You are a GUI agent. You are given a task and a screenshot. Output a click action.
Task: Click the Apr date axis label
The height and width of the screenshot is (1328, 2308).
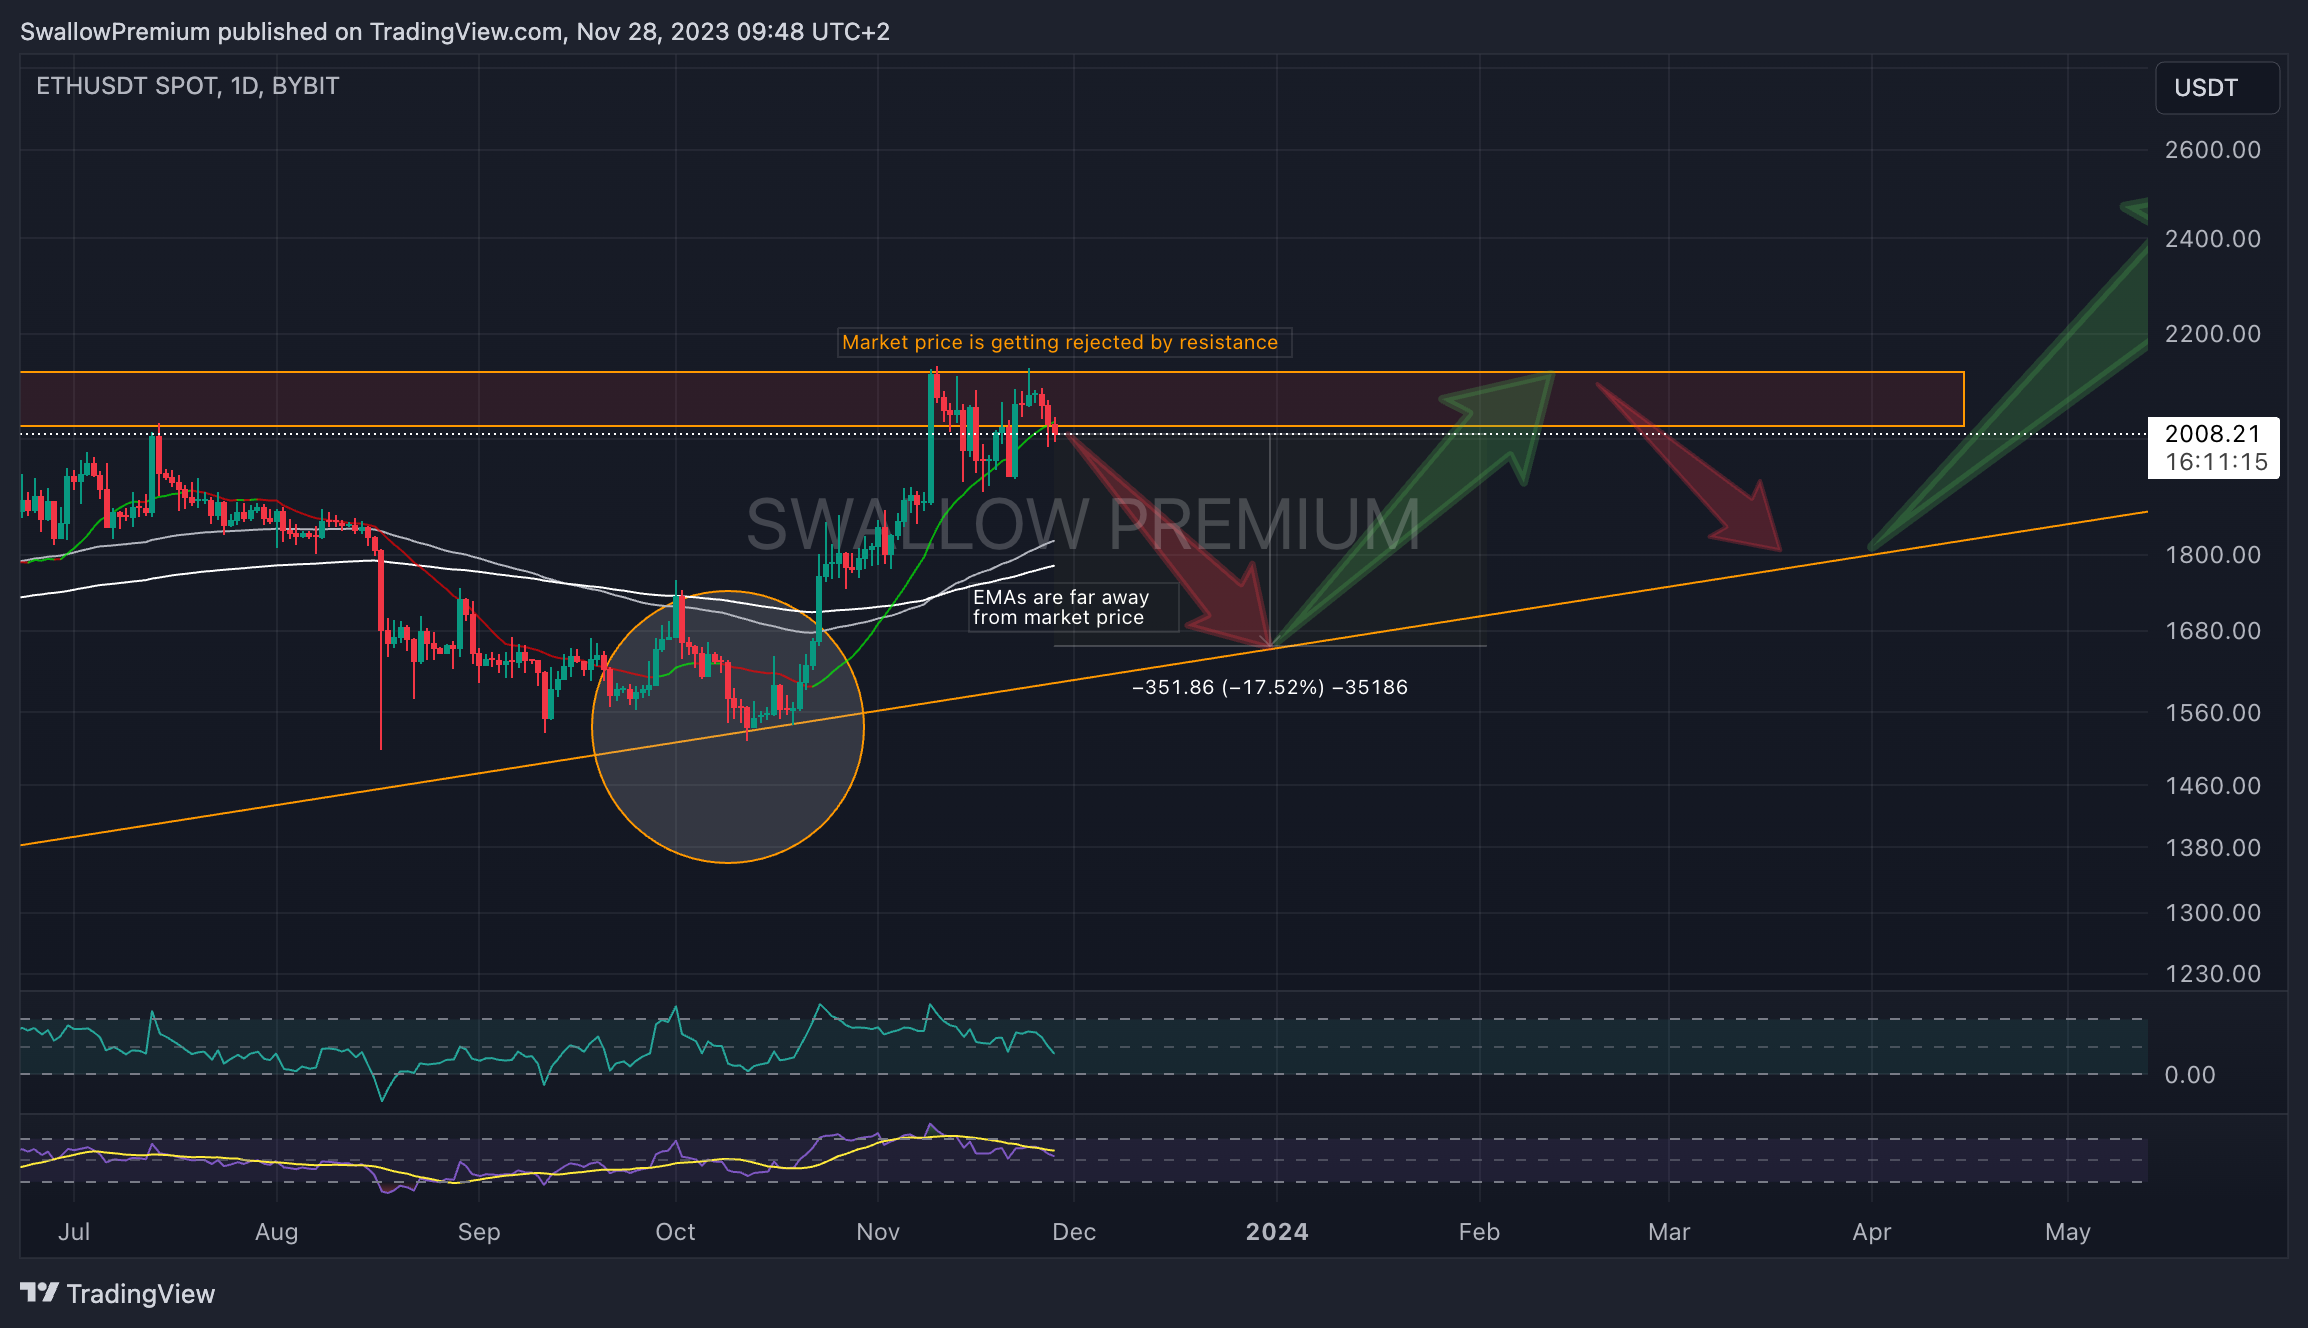pos(1872,1232)
